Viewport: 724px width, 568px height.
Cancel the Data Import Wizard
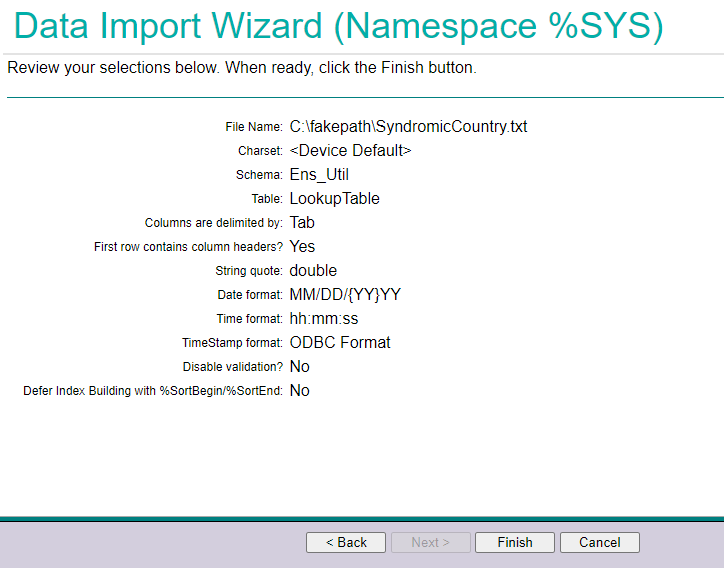[x=599, y=542]
